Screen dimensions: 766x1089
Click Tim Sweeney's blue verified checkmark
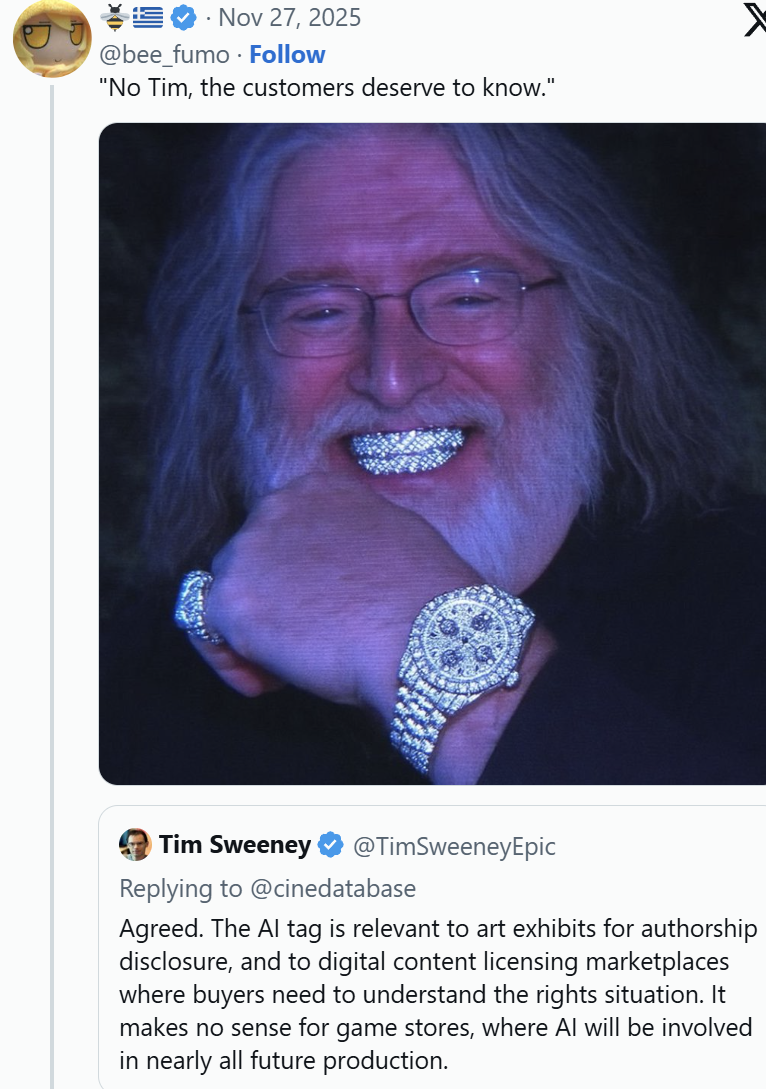(330, 845)
